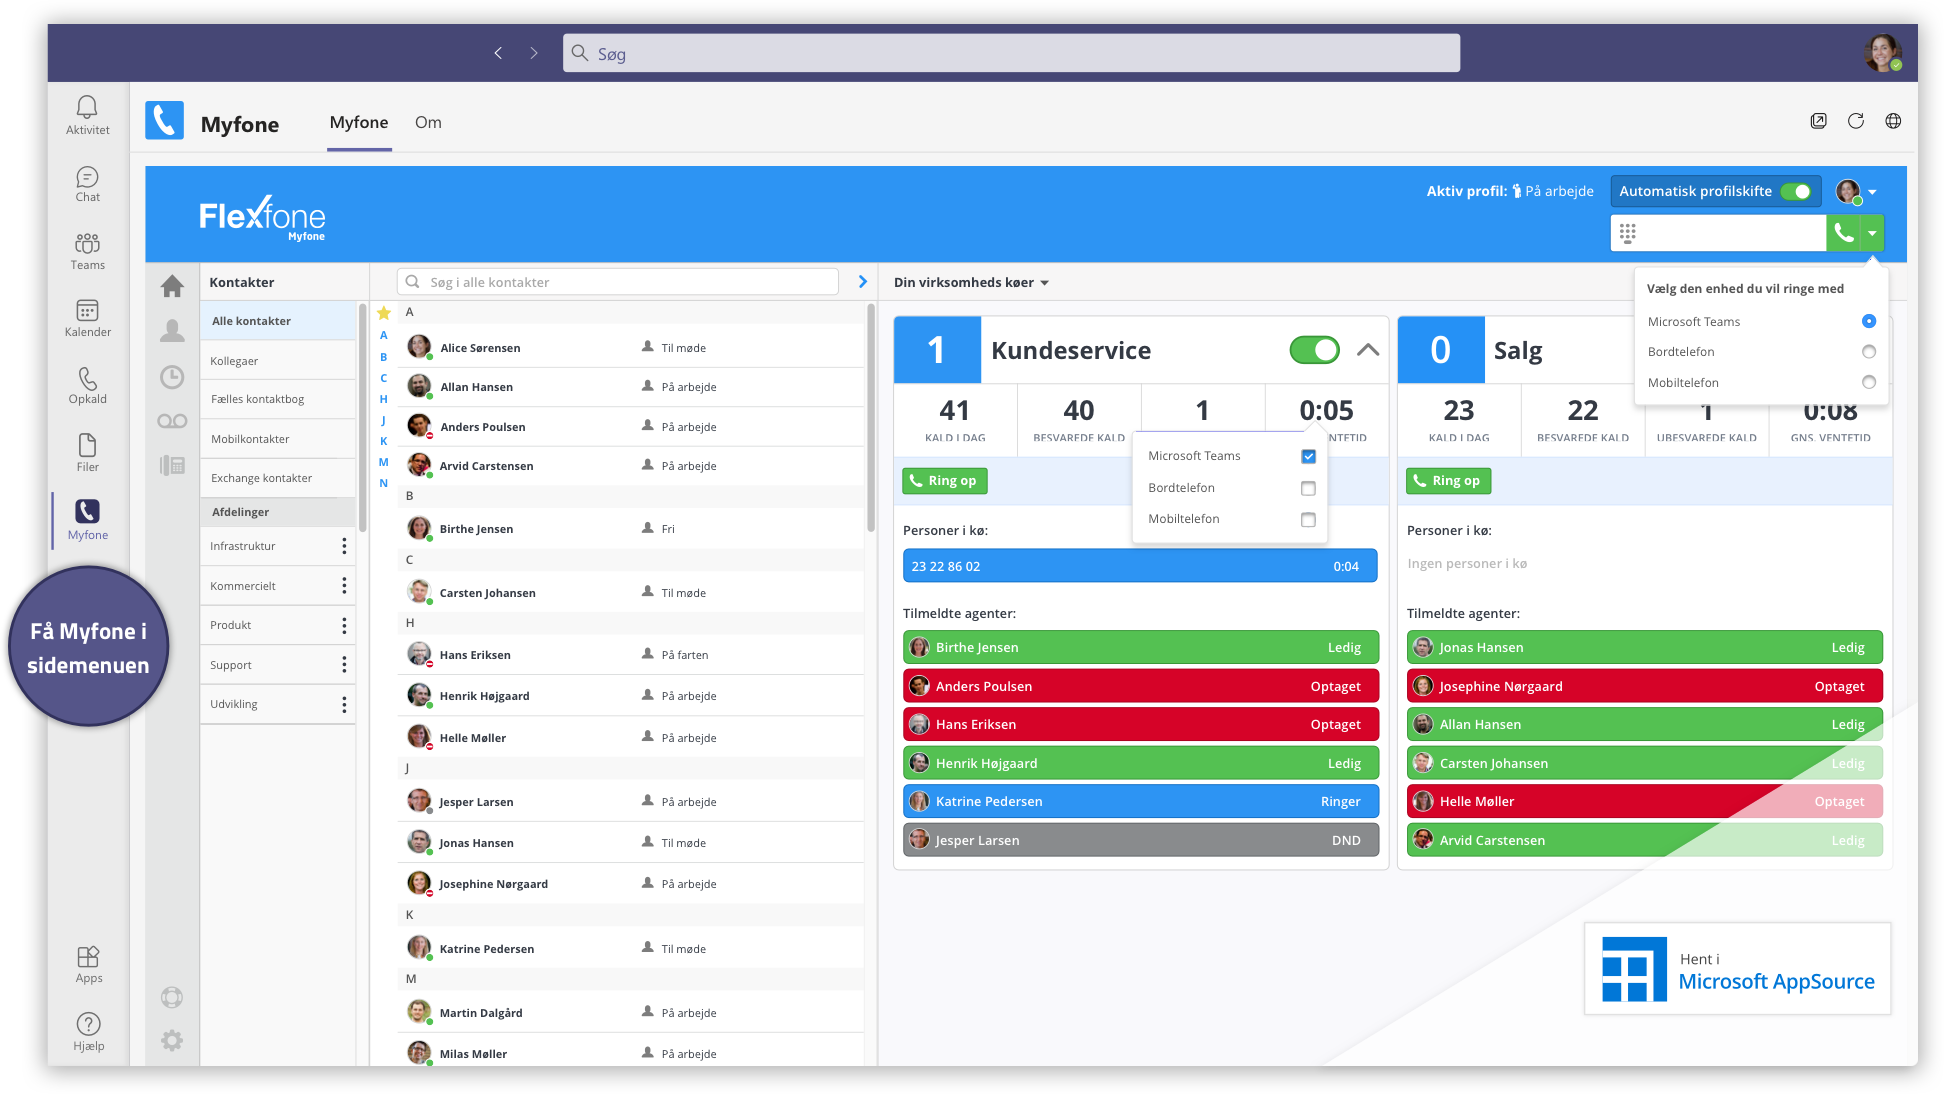Click Ring op in Salg
This screenshot has width=1944, height=1094.
1449,481
